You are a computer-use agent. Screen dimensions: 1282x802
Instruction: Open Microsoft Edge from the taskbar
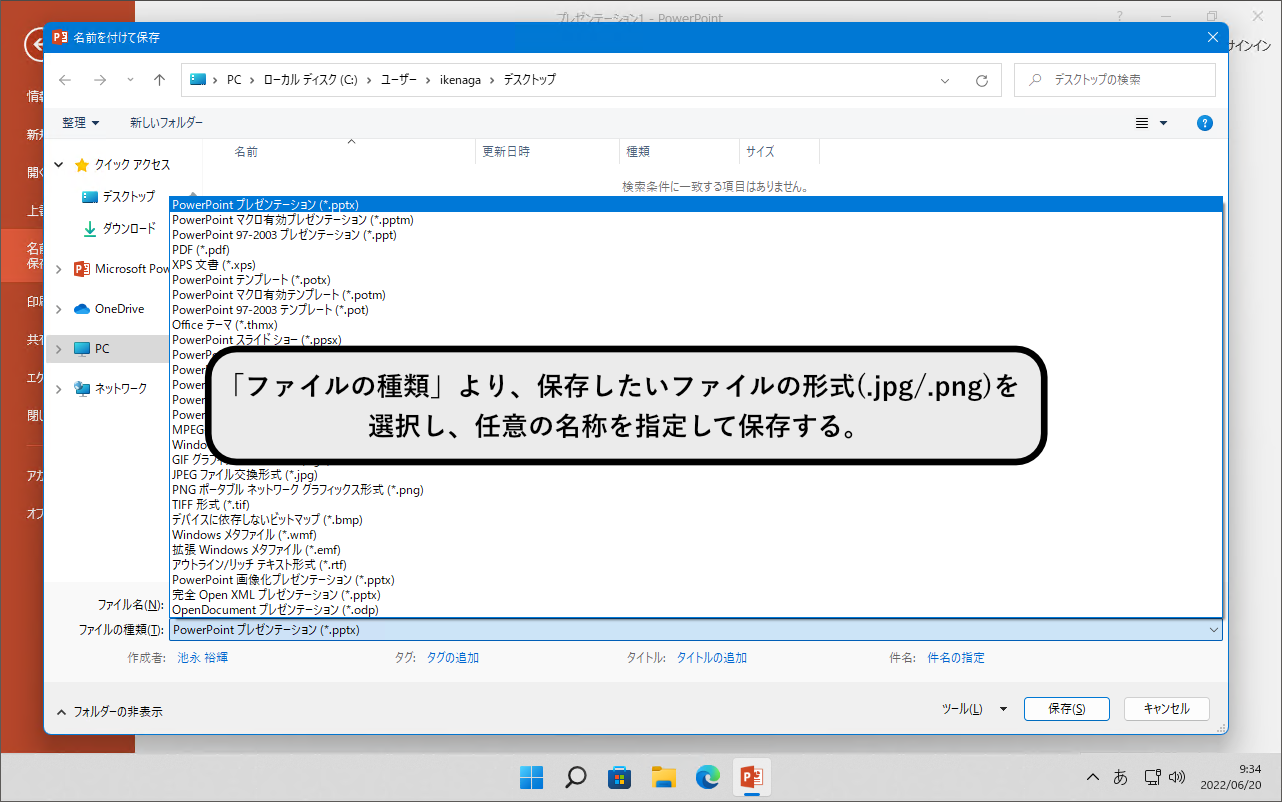coord(707,777)
